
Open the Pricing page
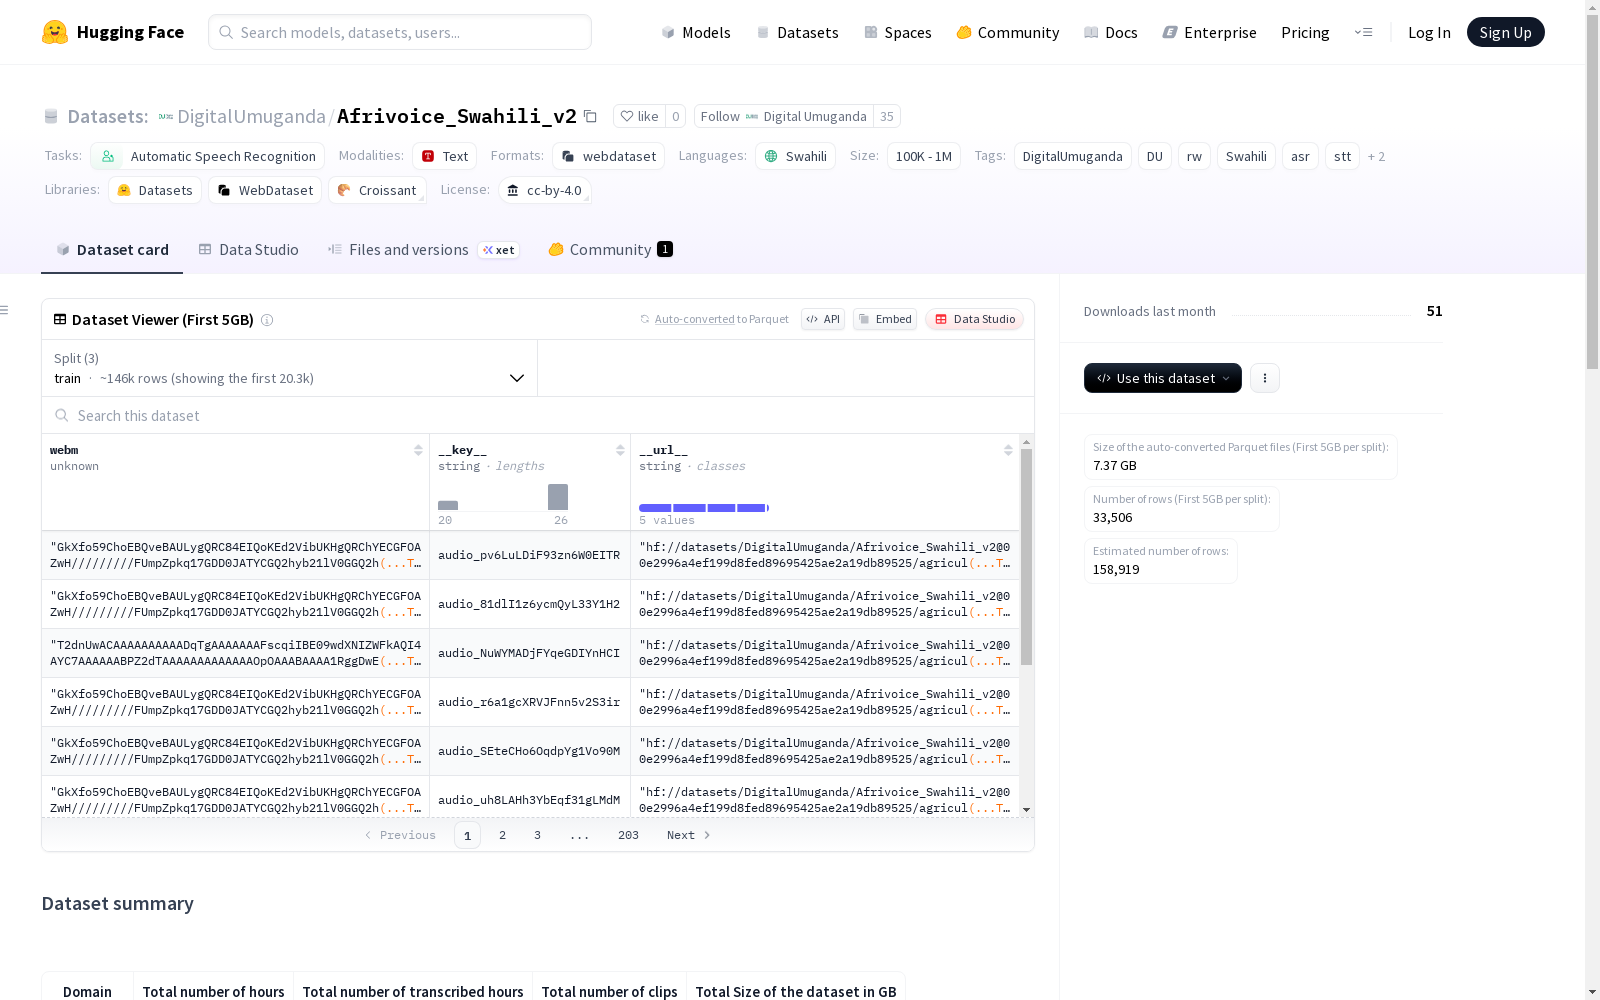coord(1305,32)
